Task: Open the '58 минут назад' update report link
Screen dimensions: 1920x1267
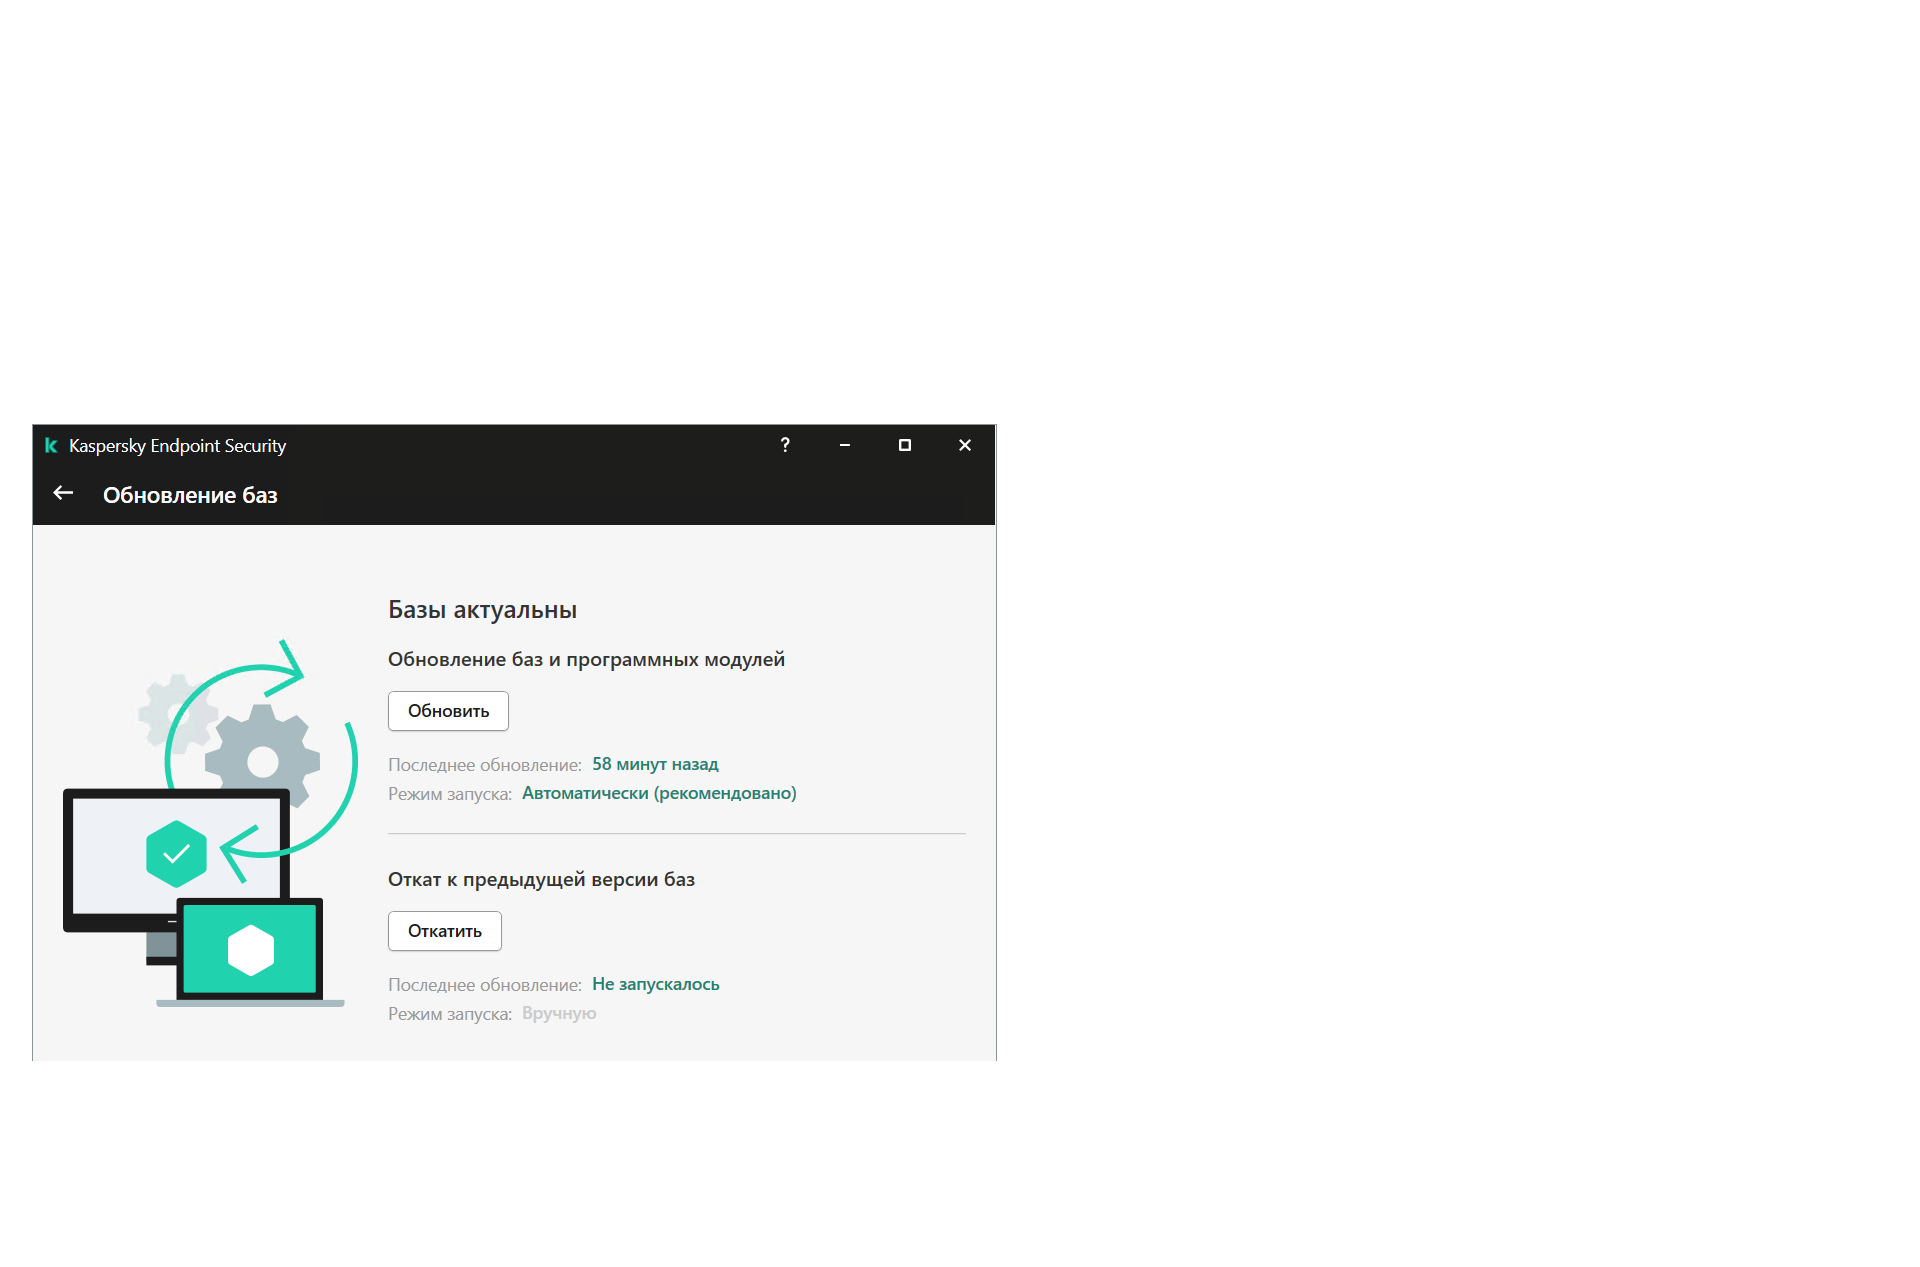Action: pos(655,764)
